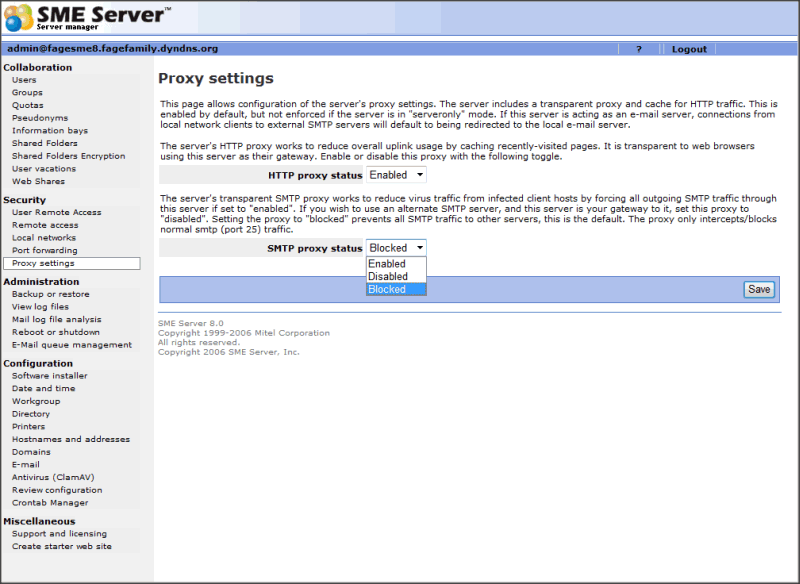Click the SMTP proxy status label
The width and height of the screenshot is (800, 584).
pyautogui.click(x=315, y=248)
